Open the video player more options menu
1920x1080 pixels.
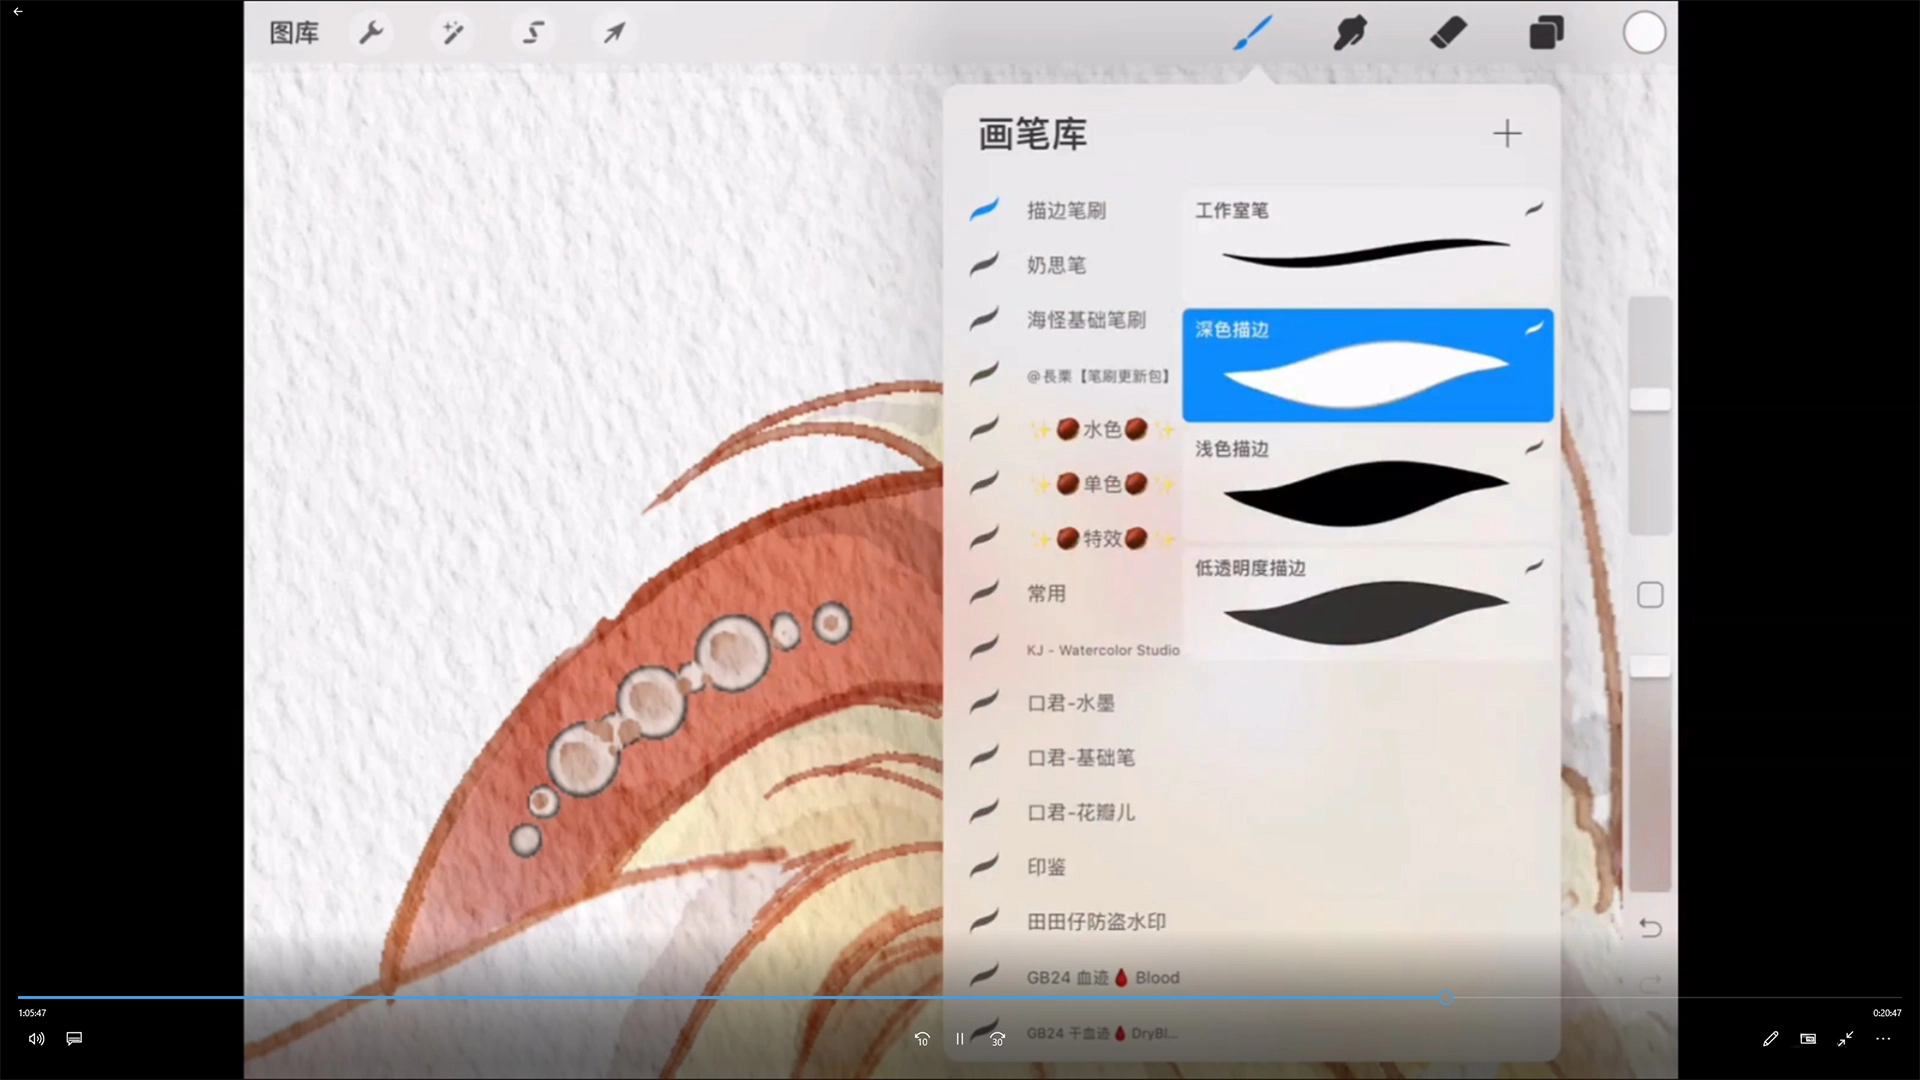(1883, 1039)
